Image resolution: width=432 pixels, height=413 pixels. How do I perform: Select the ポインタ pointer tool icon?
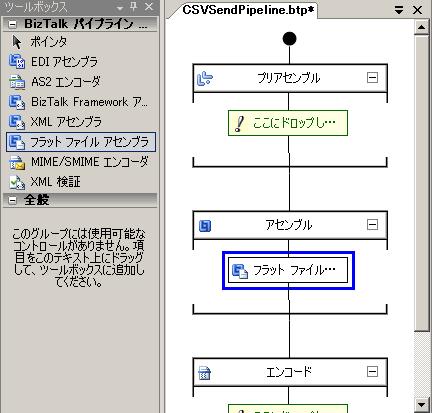tap(16, 42)
